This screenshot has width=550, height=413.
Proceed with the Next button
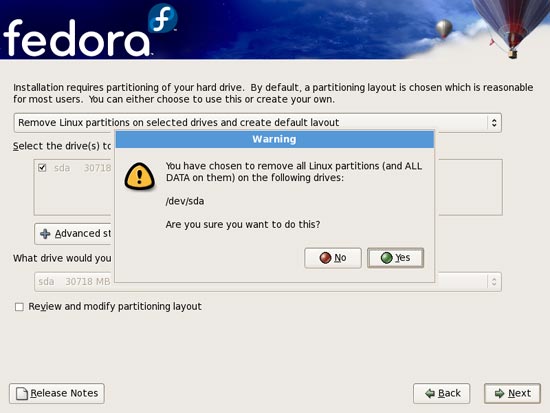pyautogui.click(x=512, y=393)
